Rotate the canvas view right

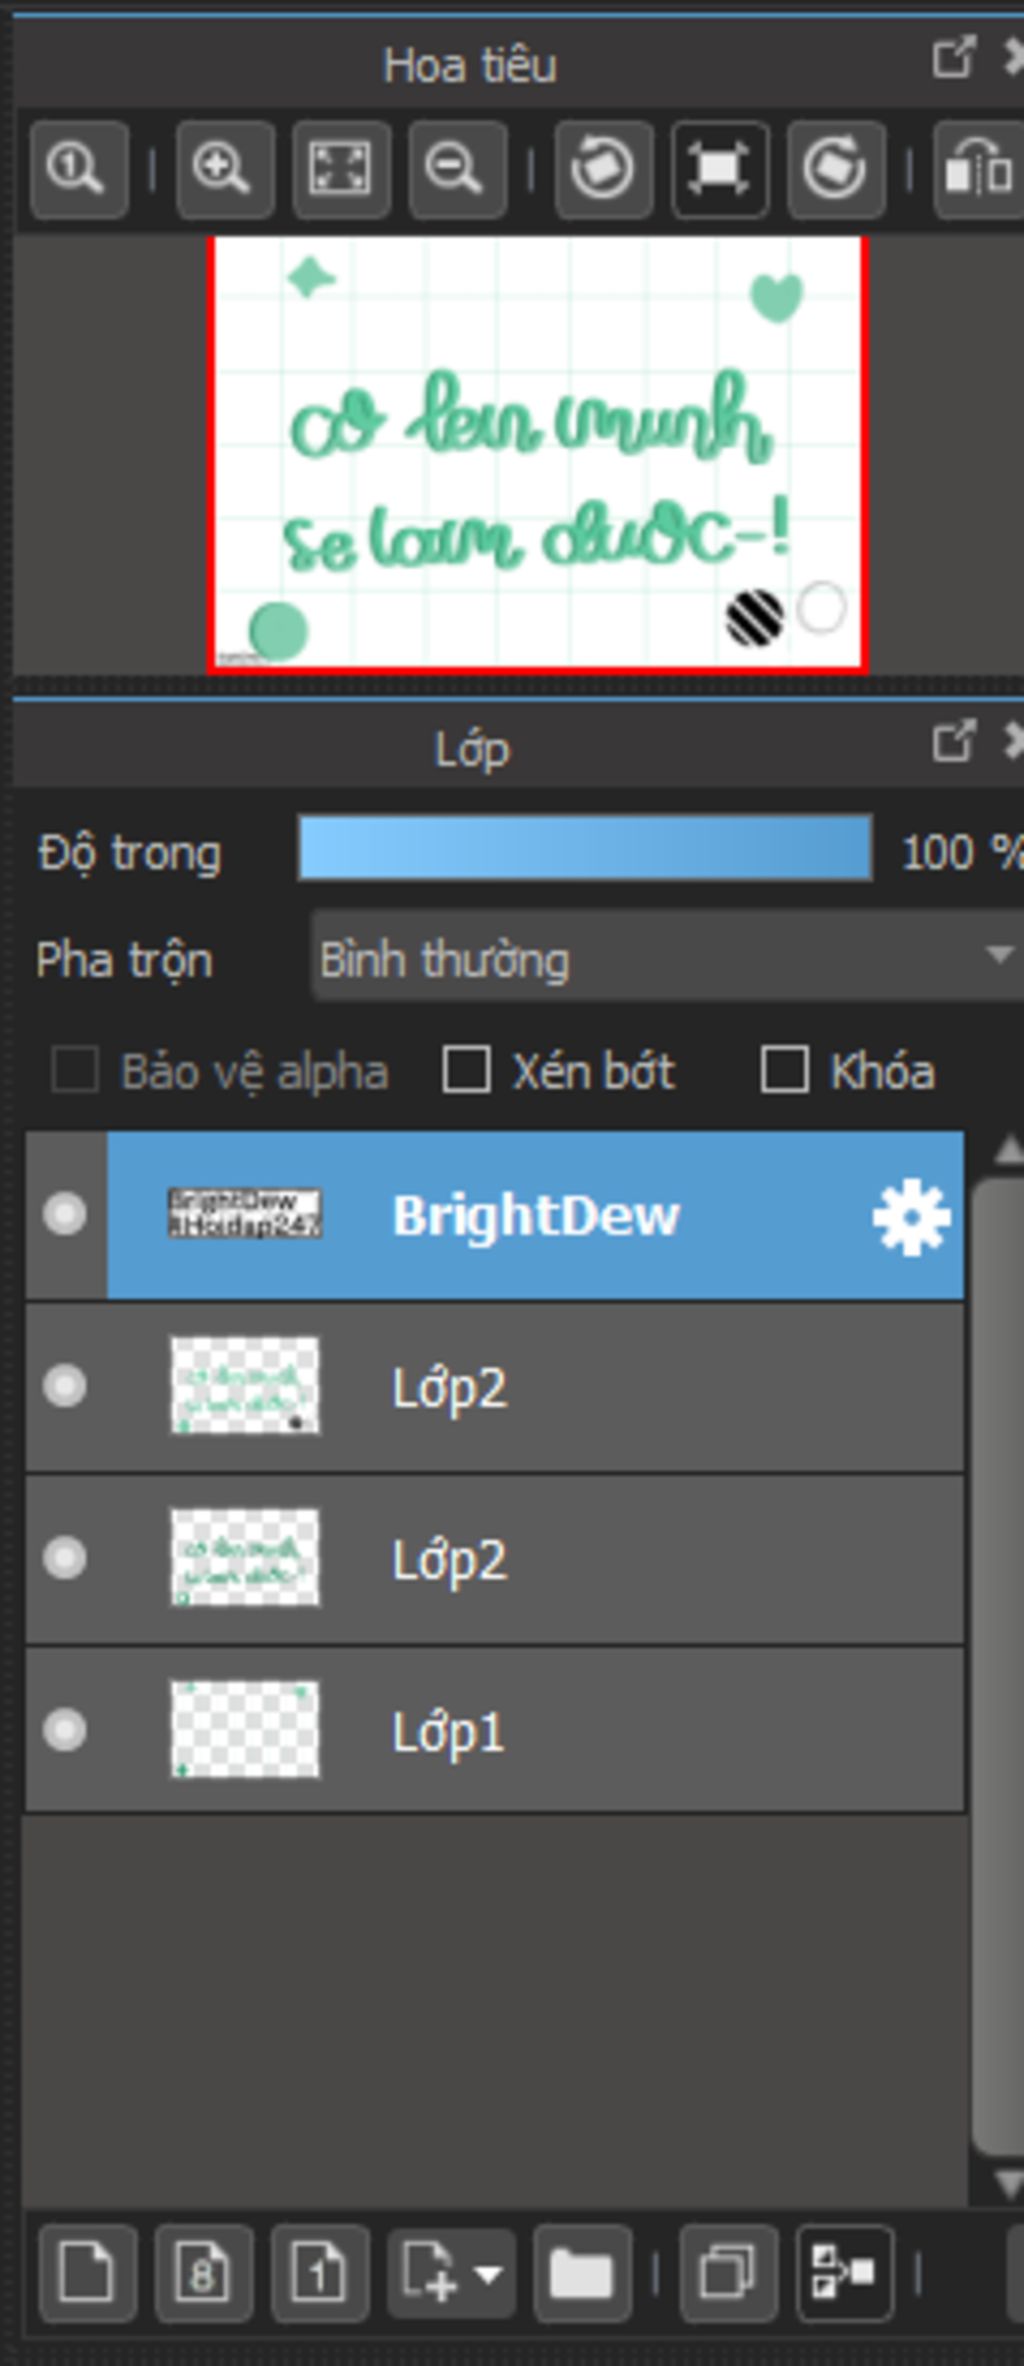[x=836, y=169]
